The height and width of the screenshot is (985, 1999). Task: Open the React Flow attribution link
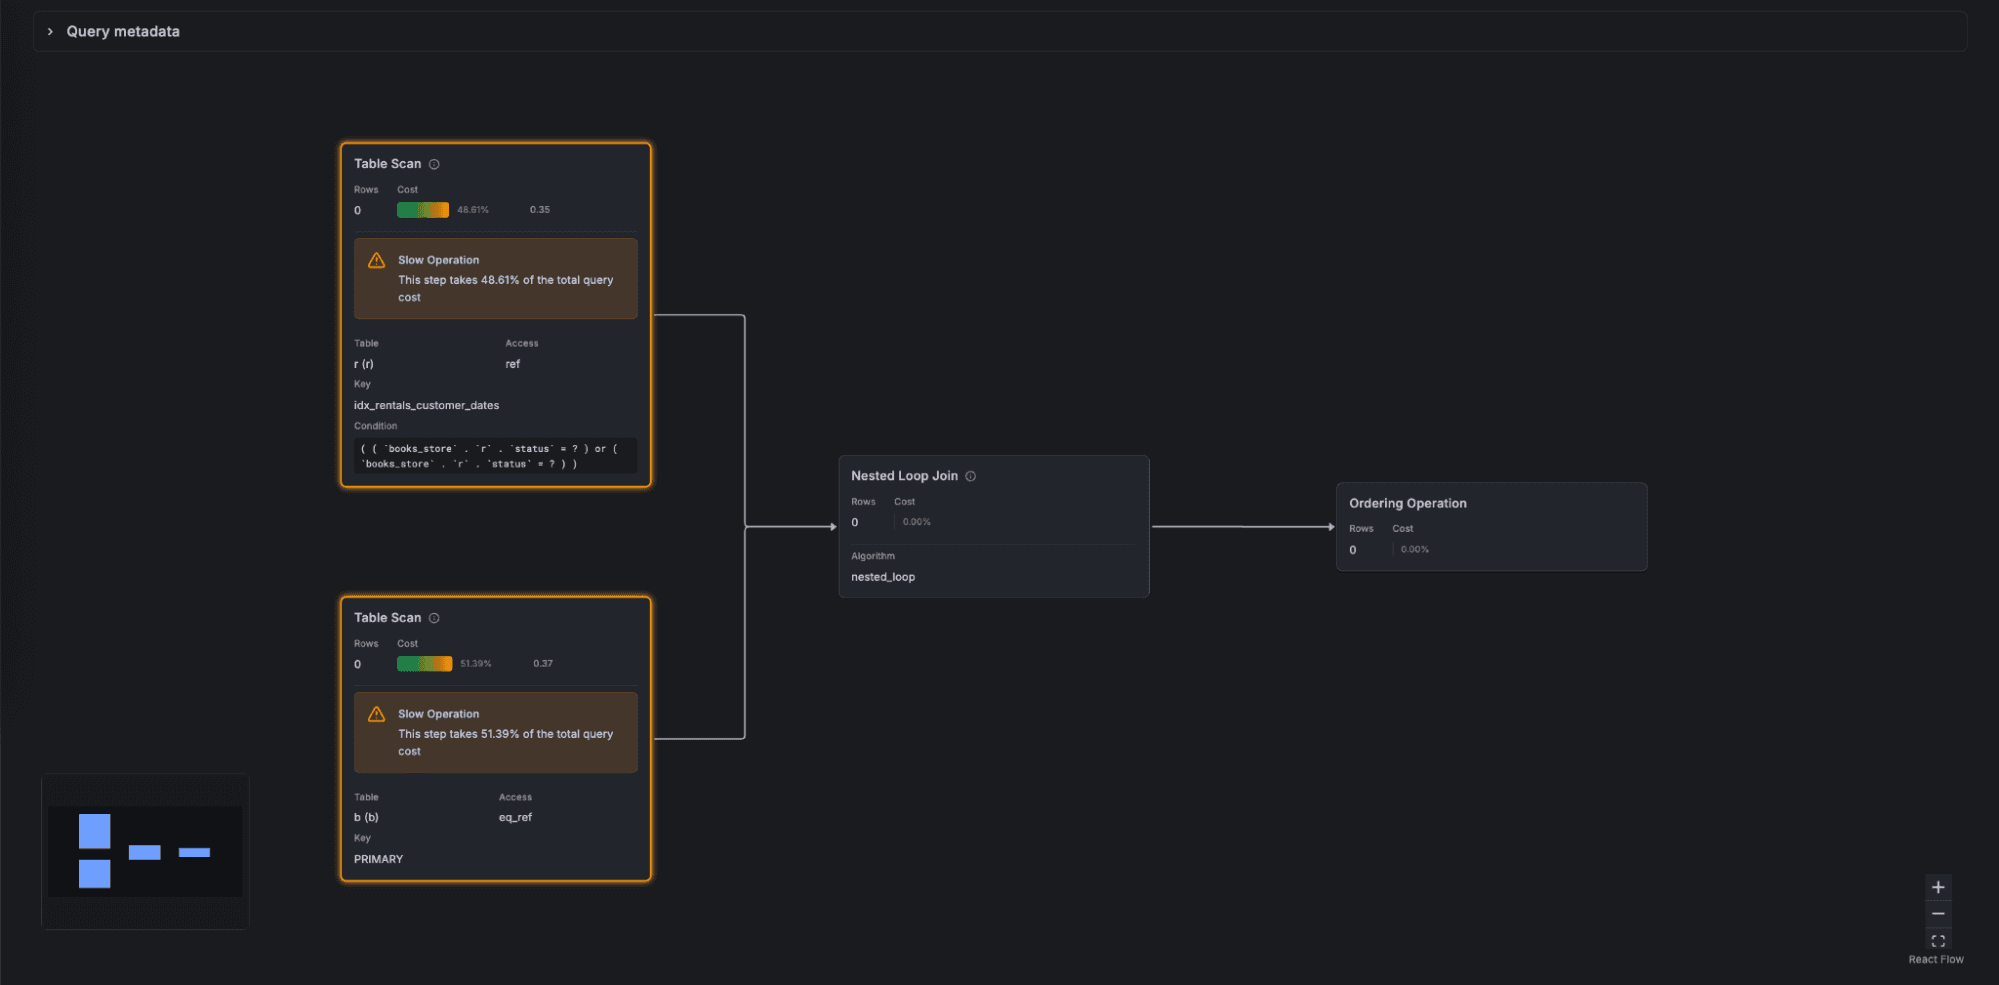[x=1935, y=958]
